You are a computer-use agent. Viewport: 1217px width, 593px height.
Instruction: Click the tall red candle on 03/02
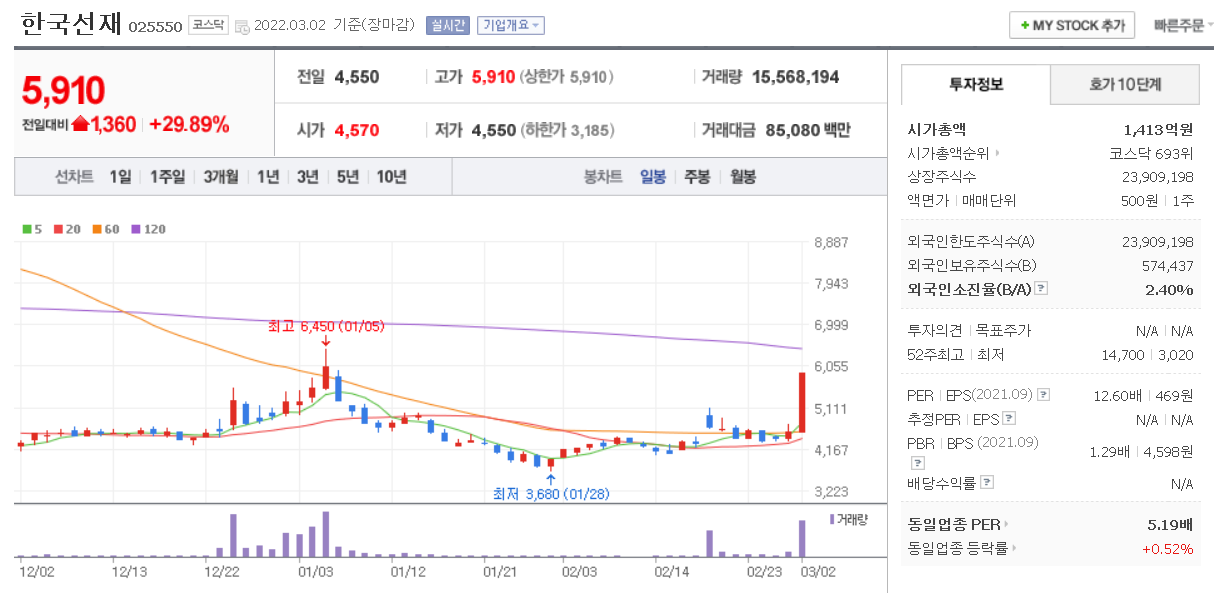(802, 403)
